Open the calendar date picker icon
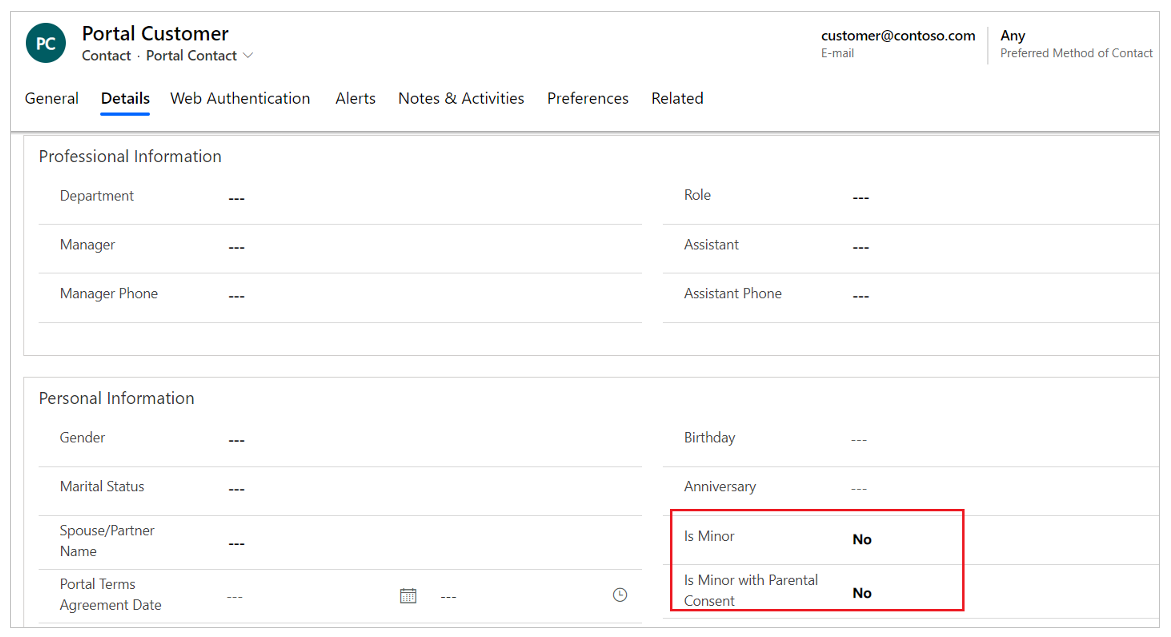The width and height of the screenshot is (1171, 637). pos(408,596)
